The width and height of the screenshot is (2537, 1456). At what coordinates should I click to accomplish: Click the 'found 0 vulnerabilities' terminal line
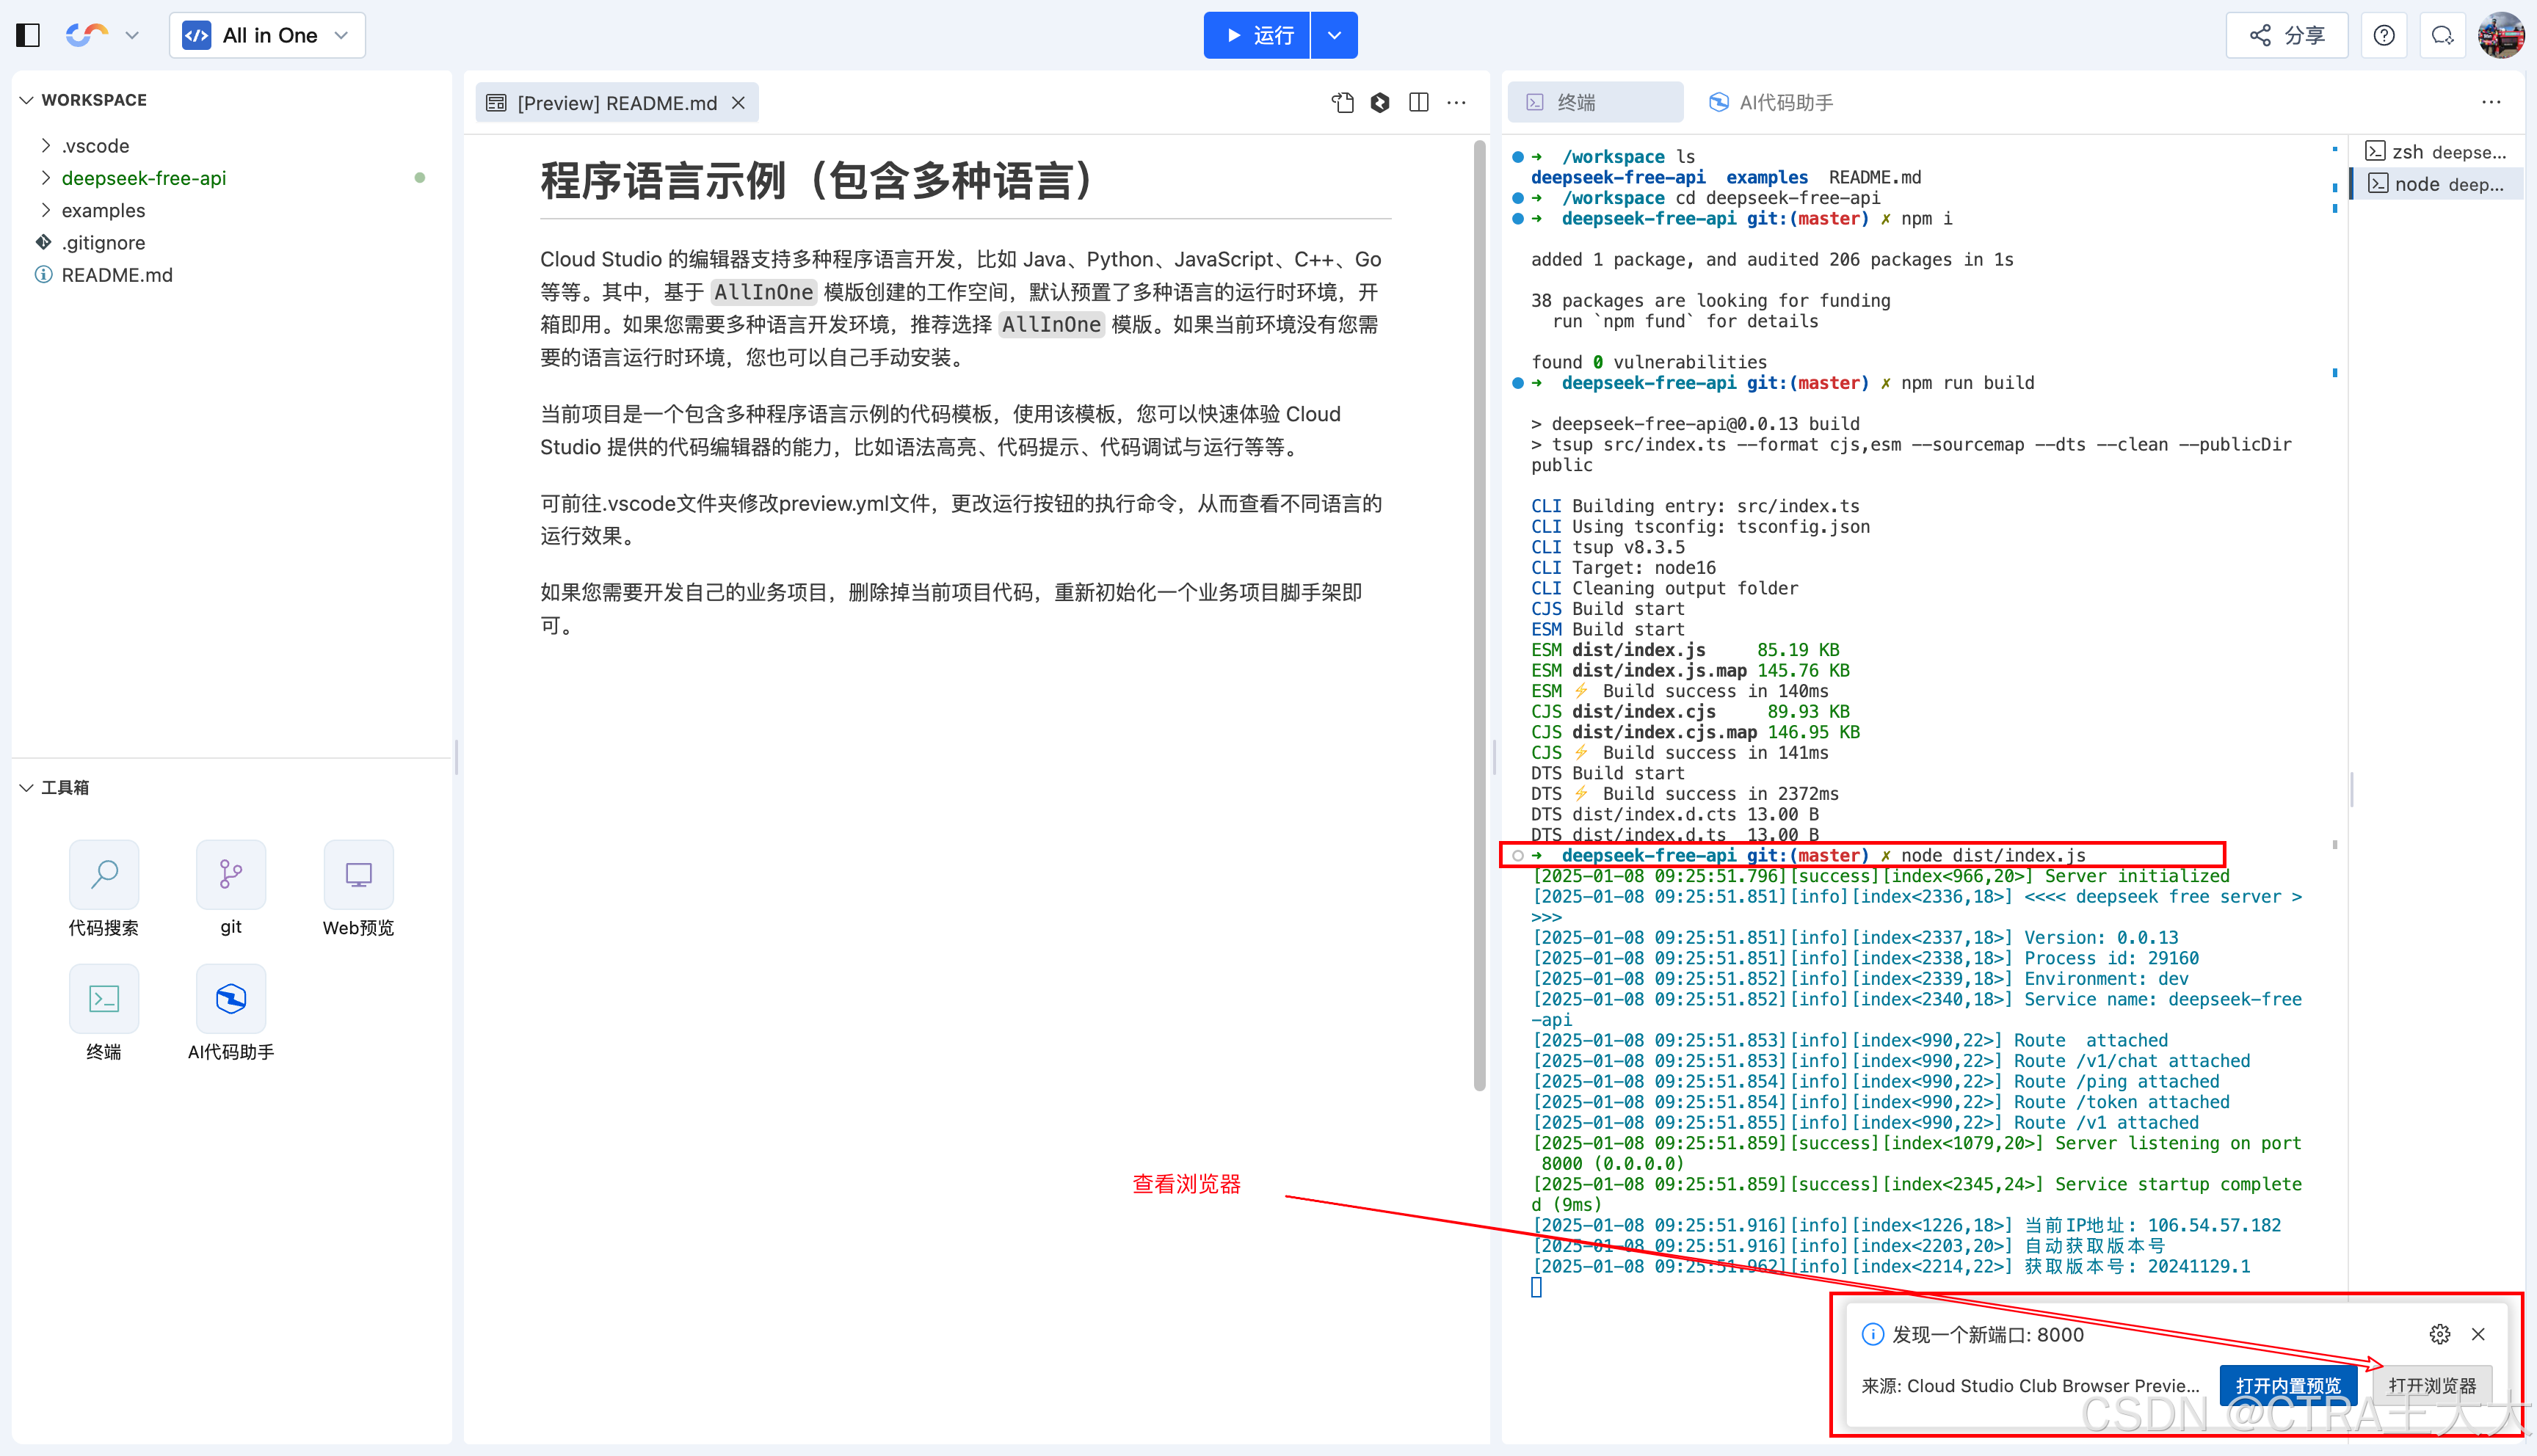1648,362
